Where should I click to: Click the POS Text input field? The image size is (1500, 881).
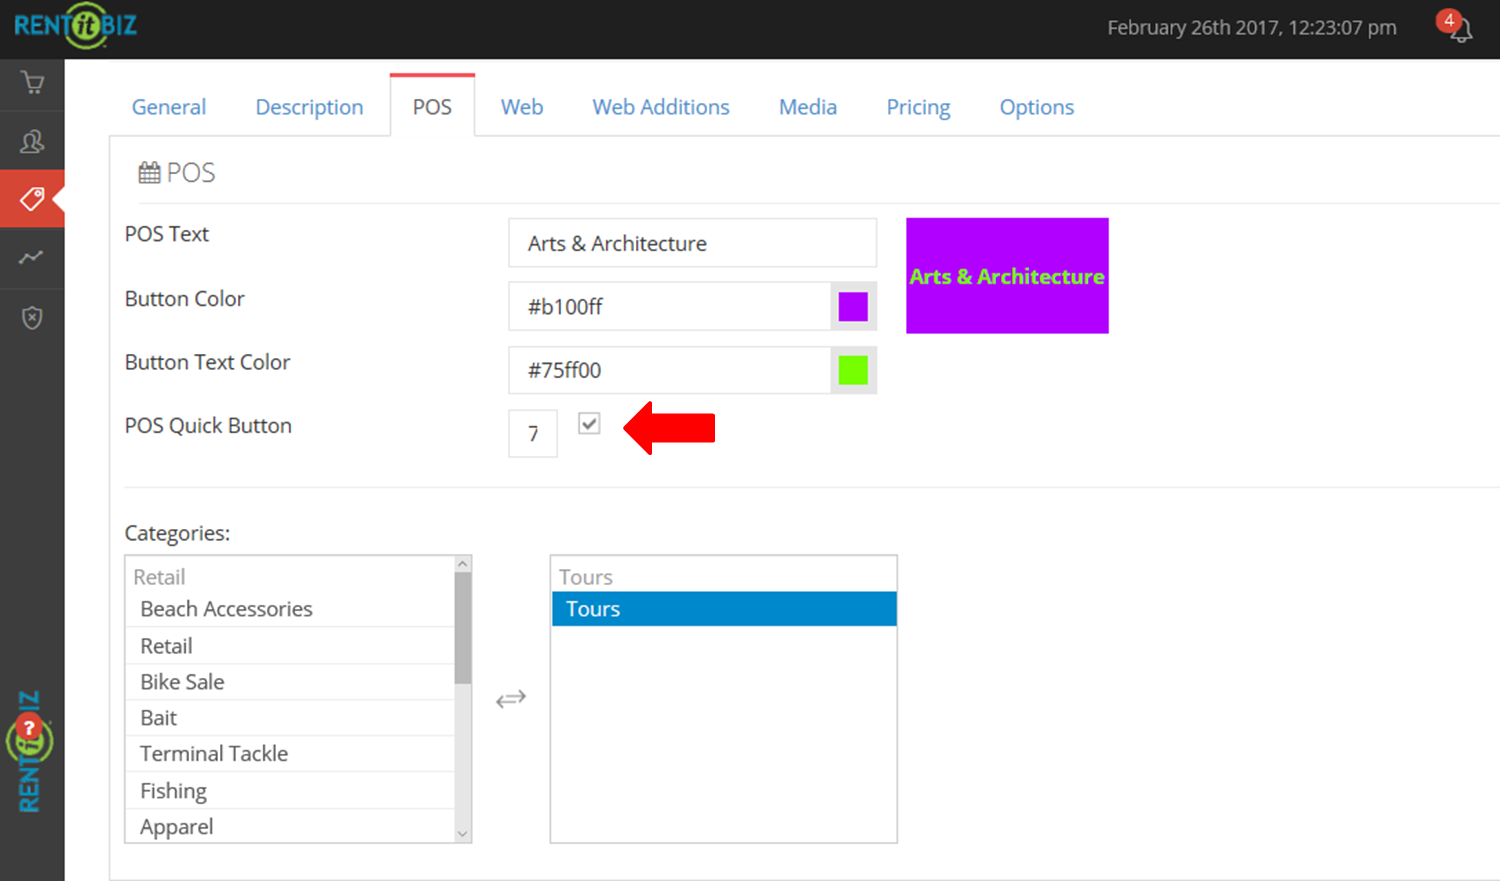(692, 243)
